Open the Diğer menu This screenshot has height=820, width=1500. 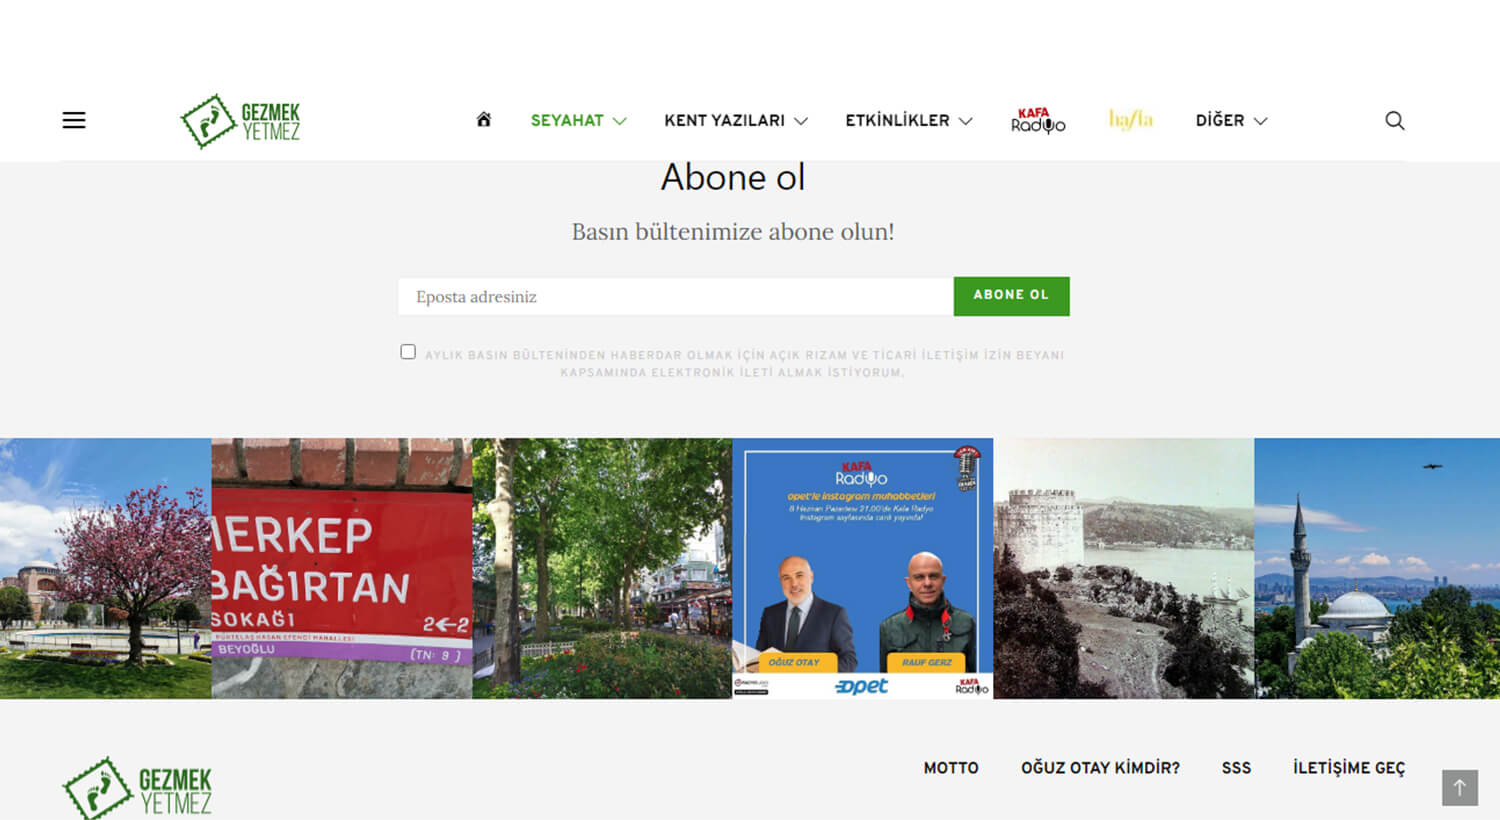pyautogui.click(x=1232, y=120)
